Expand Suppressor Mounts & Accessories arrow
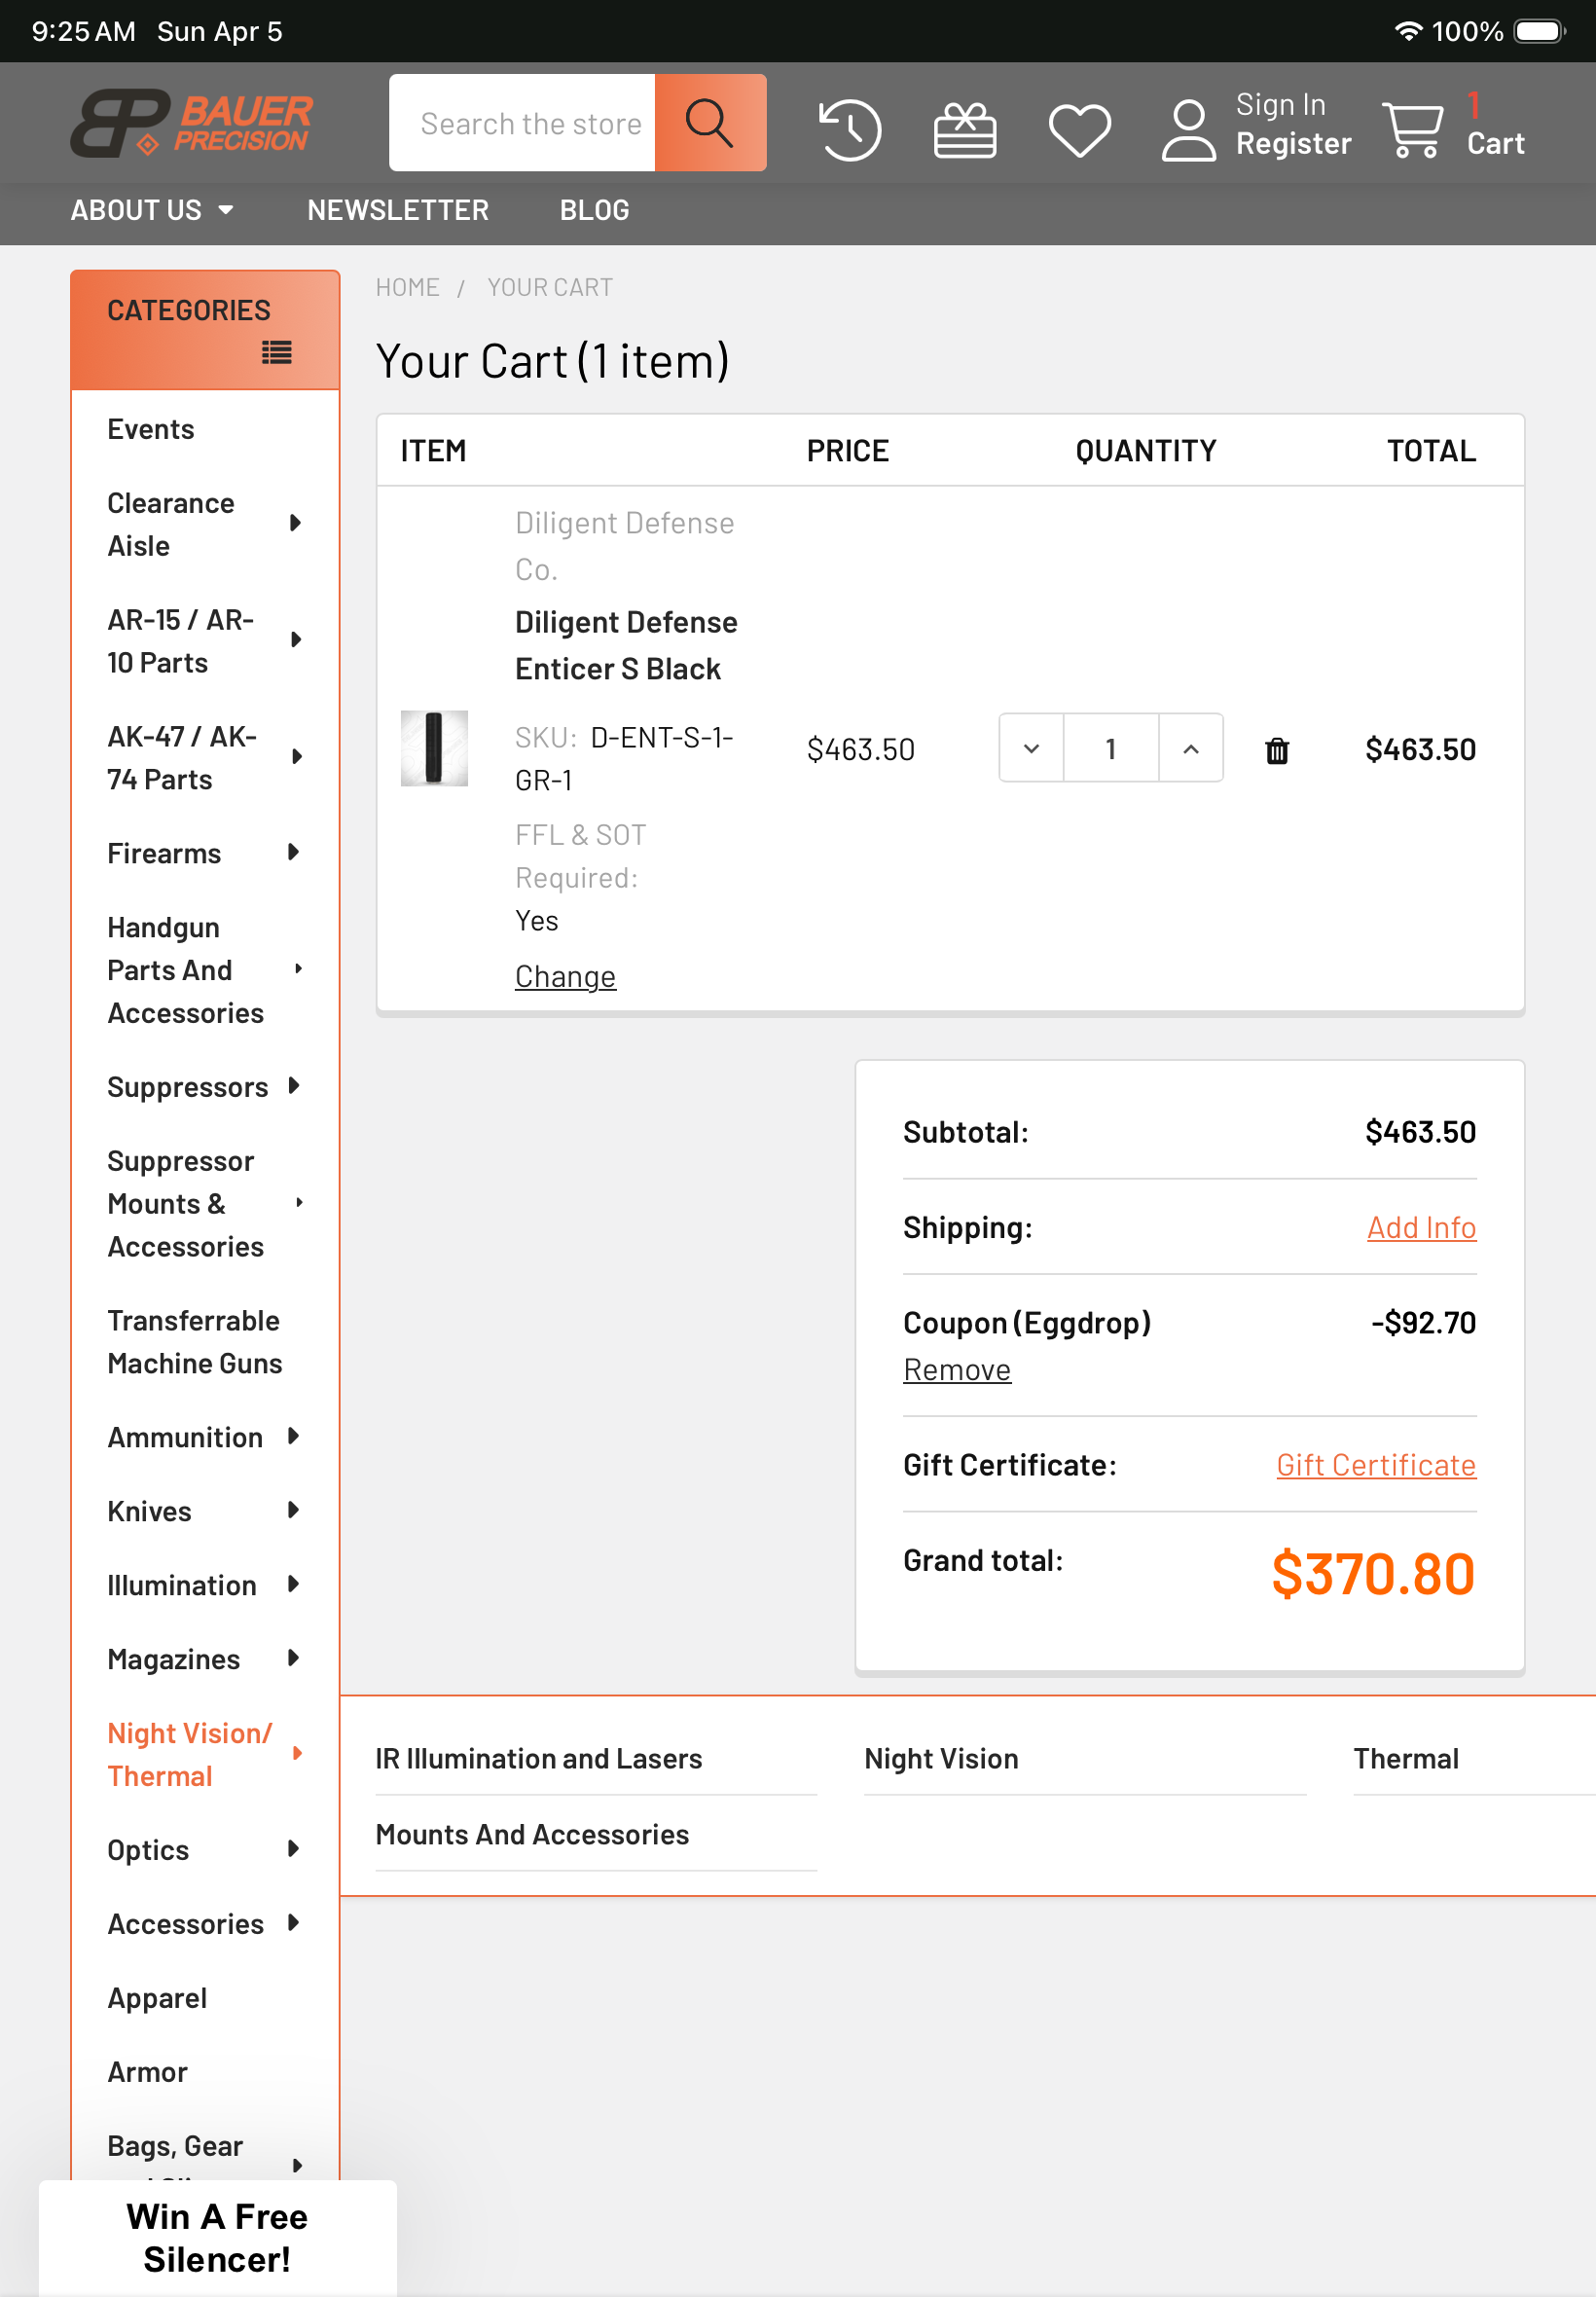 (x=298, y=1203)
